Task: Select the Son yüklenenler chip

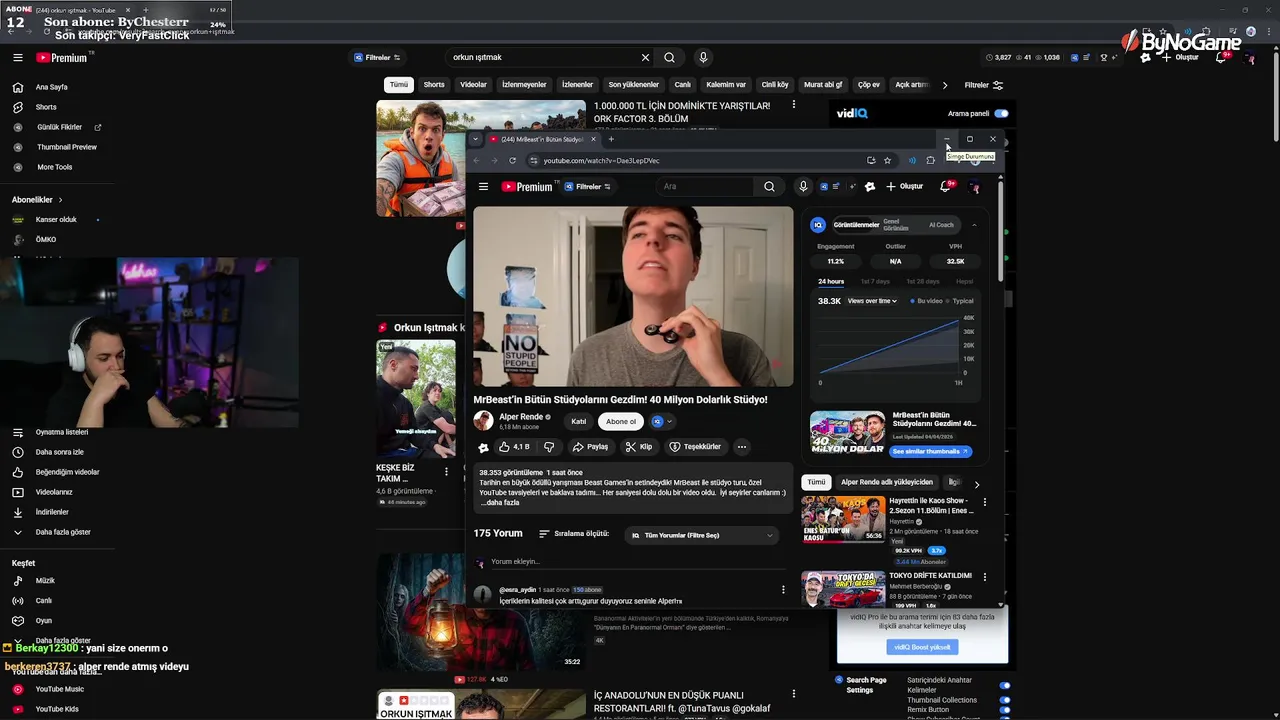Action: (634, 85)
